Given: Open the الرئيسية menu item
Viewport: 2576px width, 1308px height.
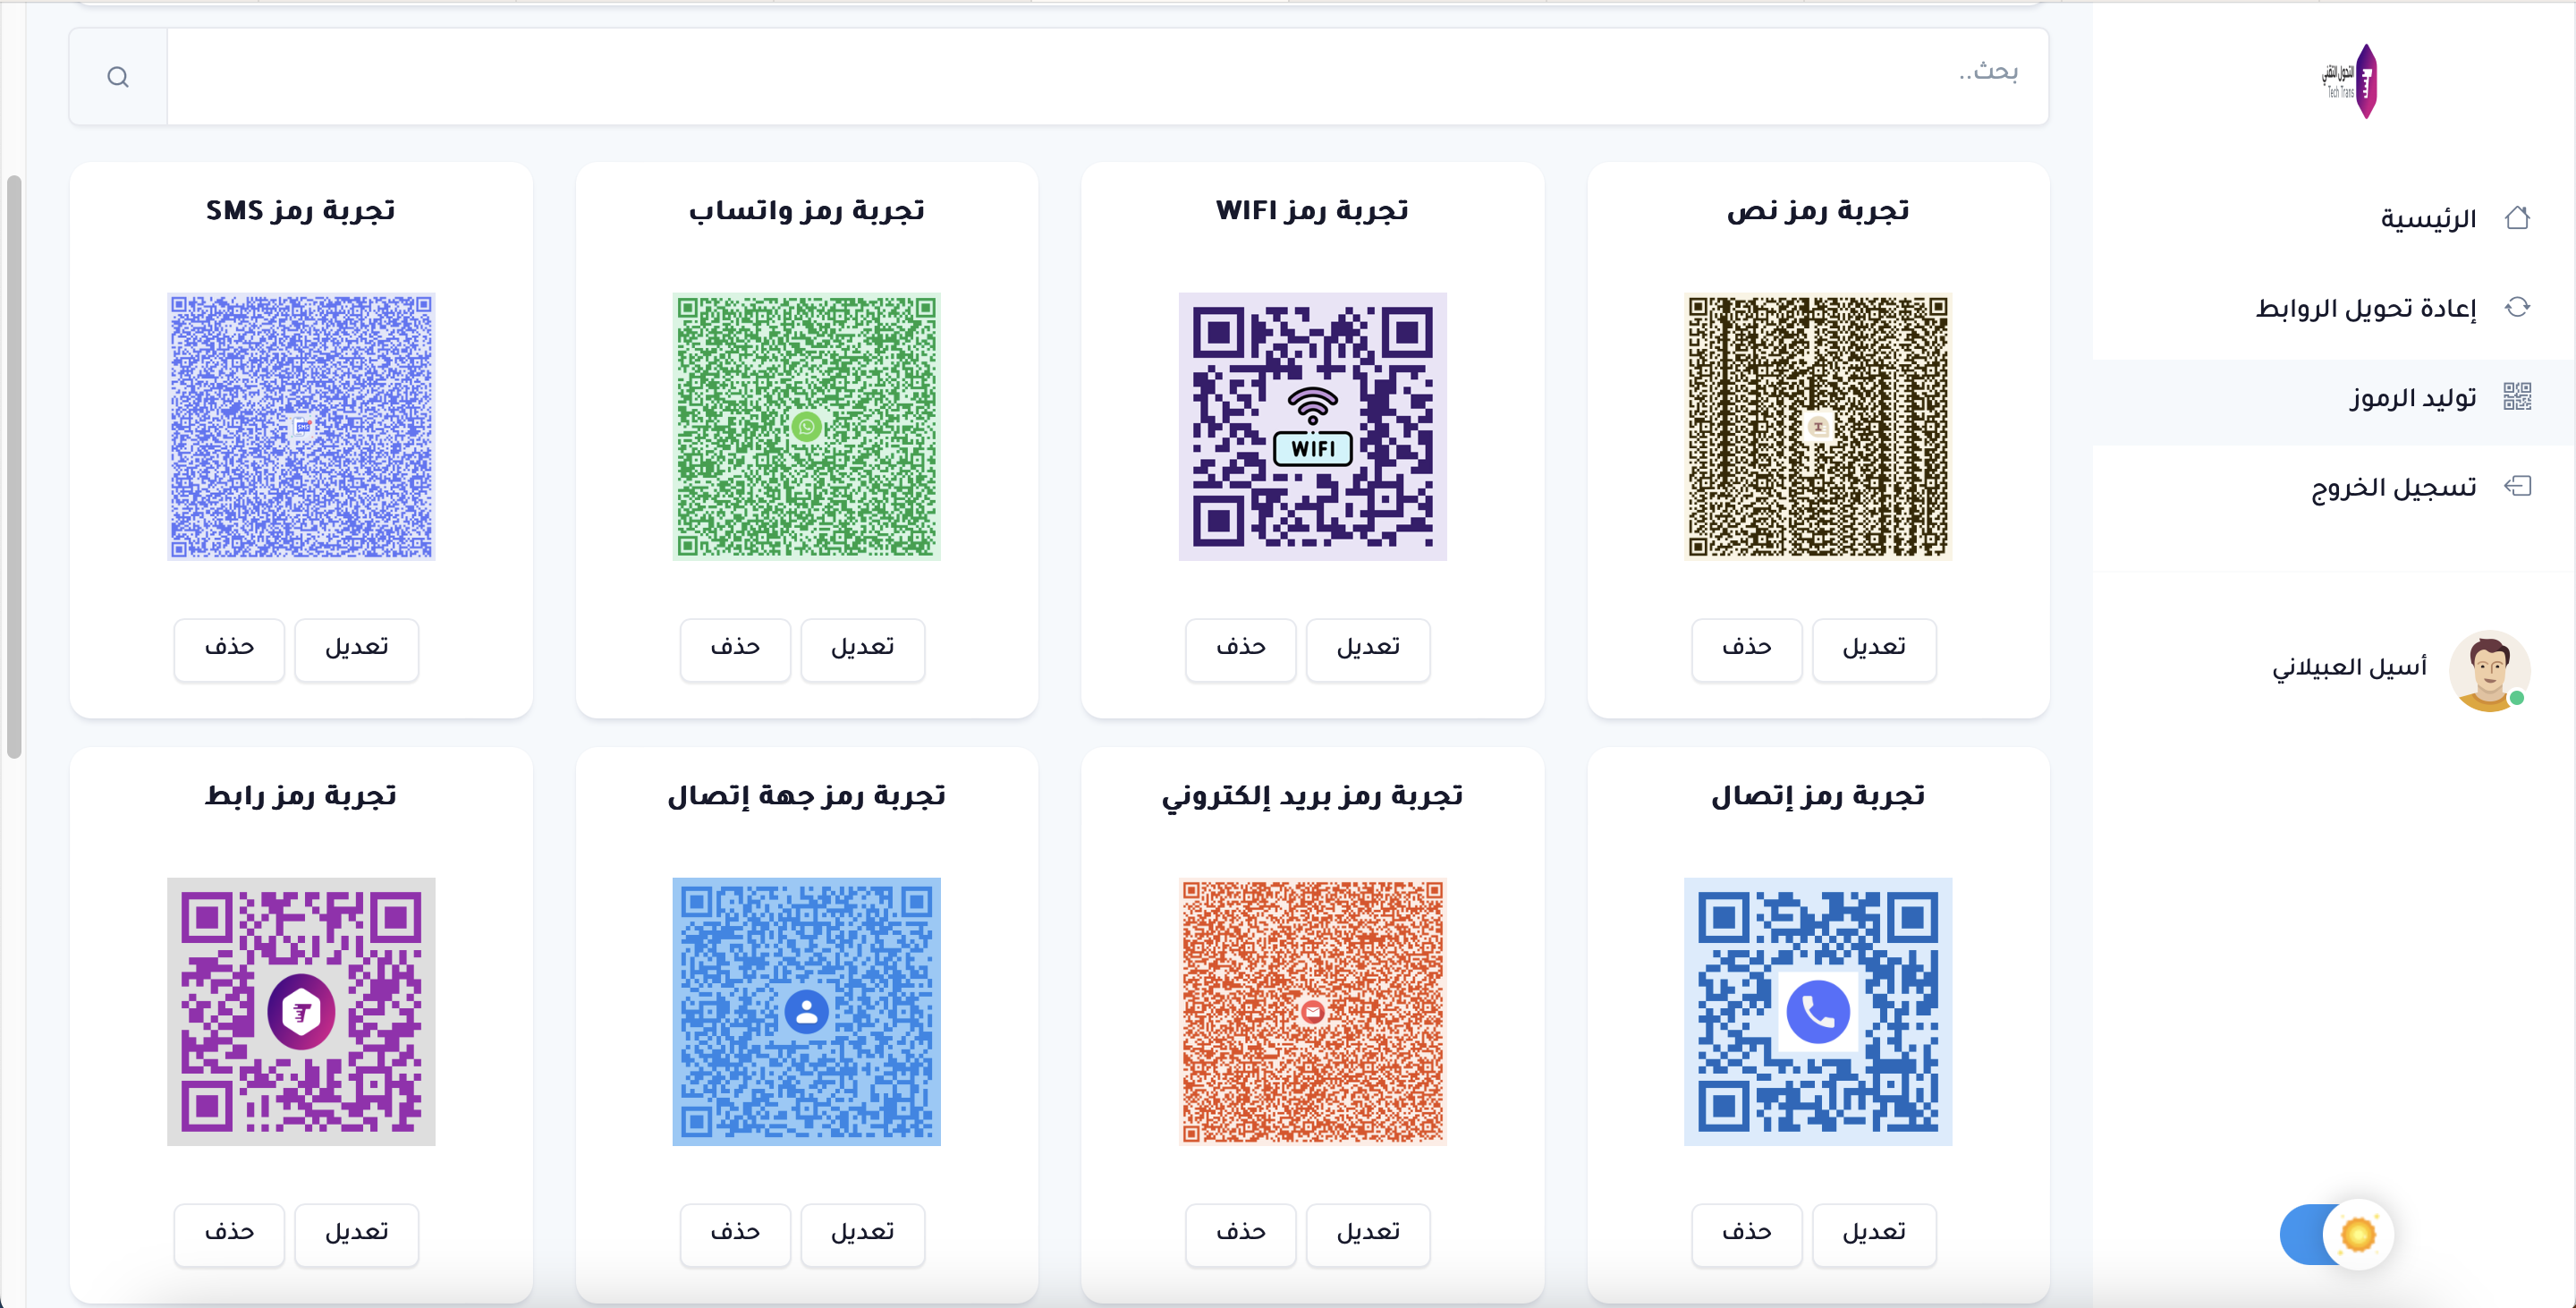Looking at the screenshot, I should tap(2428, 219).
